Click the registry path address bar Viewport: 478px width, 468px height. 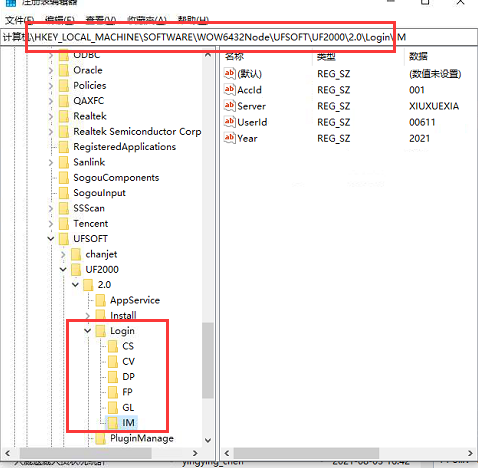pyautogui.click(x=239, y=37)
